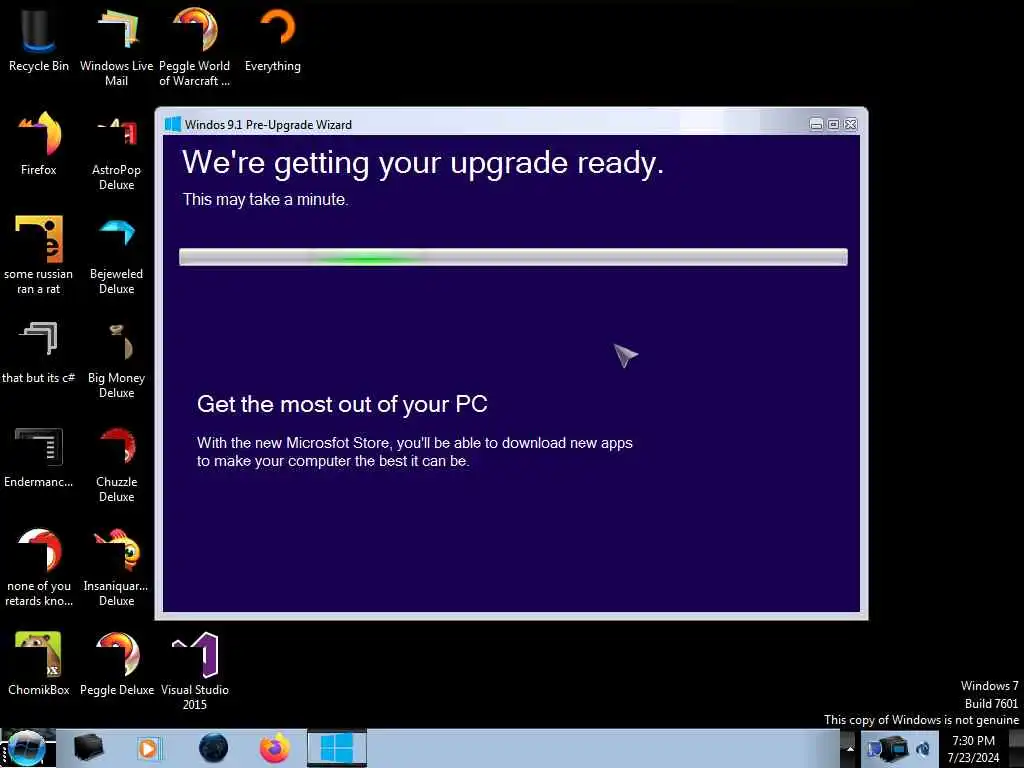This screenshot has height=768, width=1024.
Task: Open the dark box app in taskbar
Action: (88, 748)
